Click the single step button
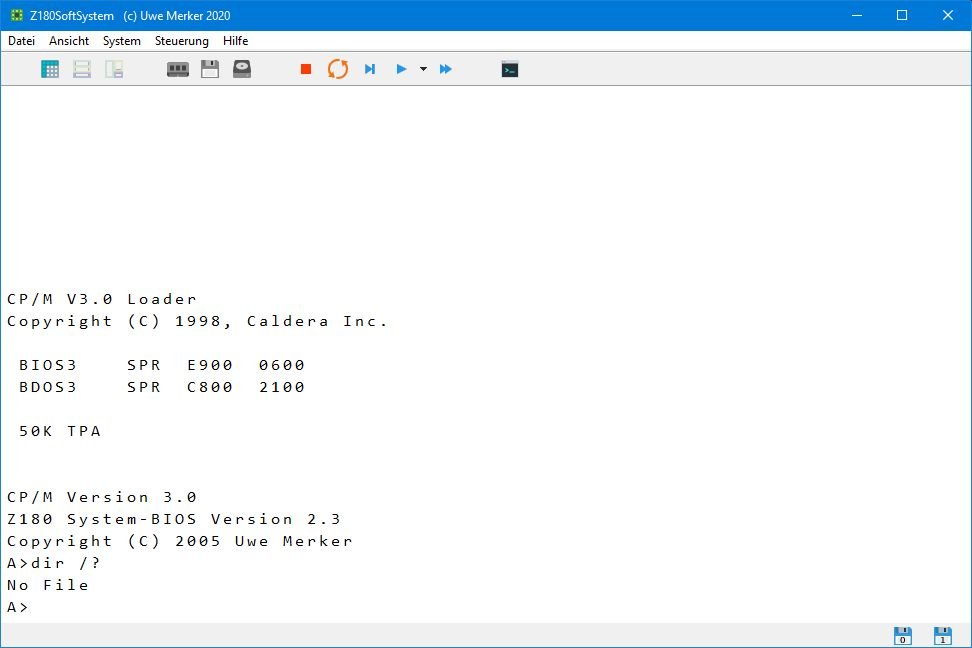This screenshot has width=972, height=648. pos(370,69)
